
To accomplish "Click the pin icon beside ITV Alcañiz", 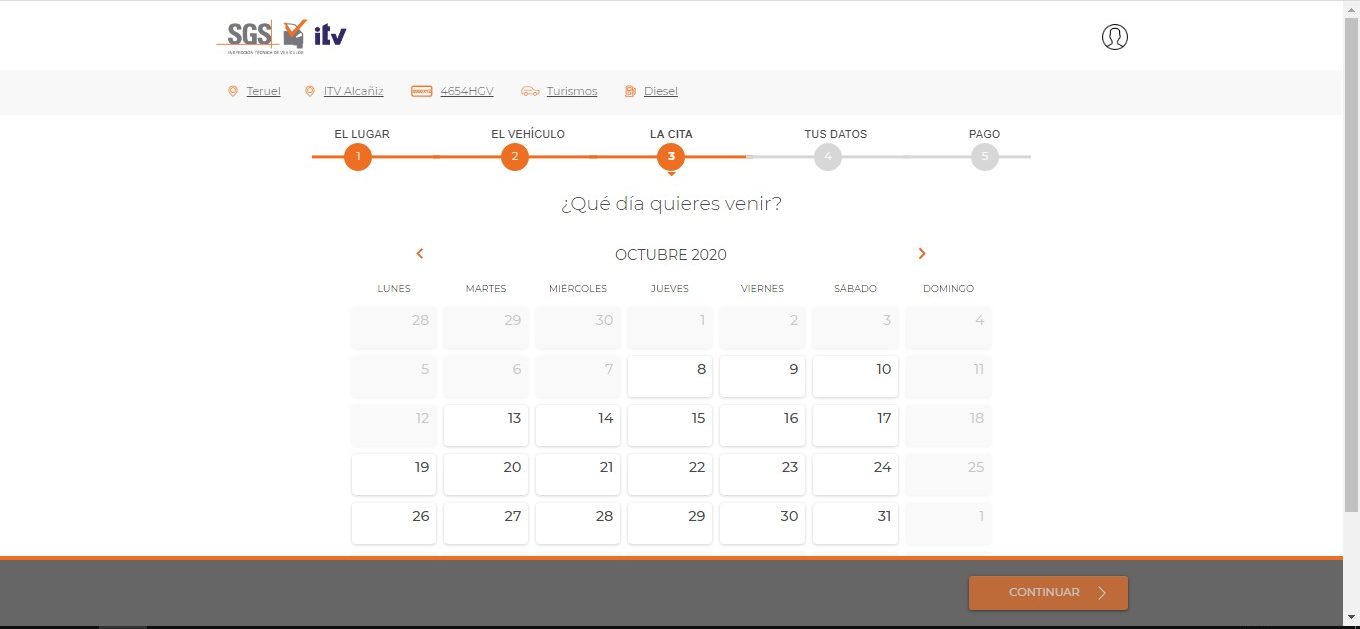I will tap(310, 91).
